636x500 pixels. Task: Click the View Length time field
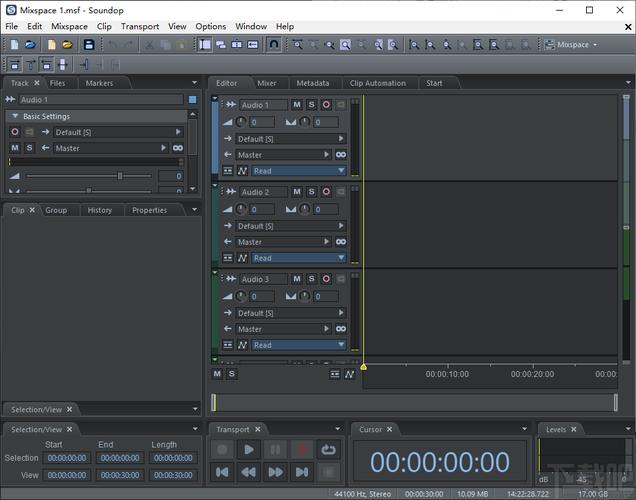(x=173, y=475)
